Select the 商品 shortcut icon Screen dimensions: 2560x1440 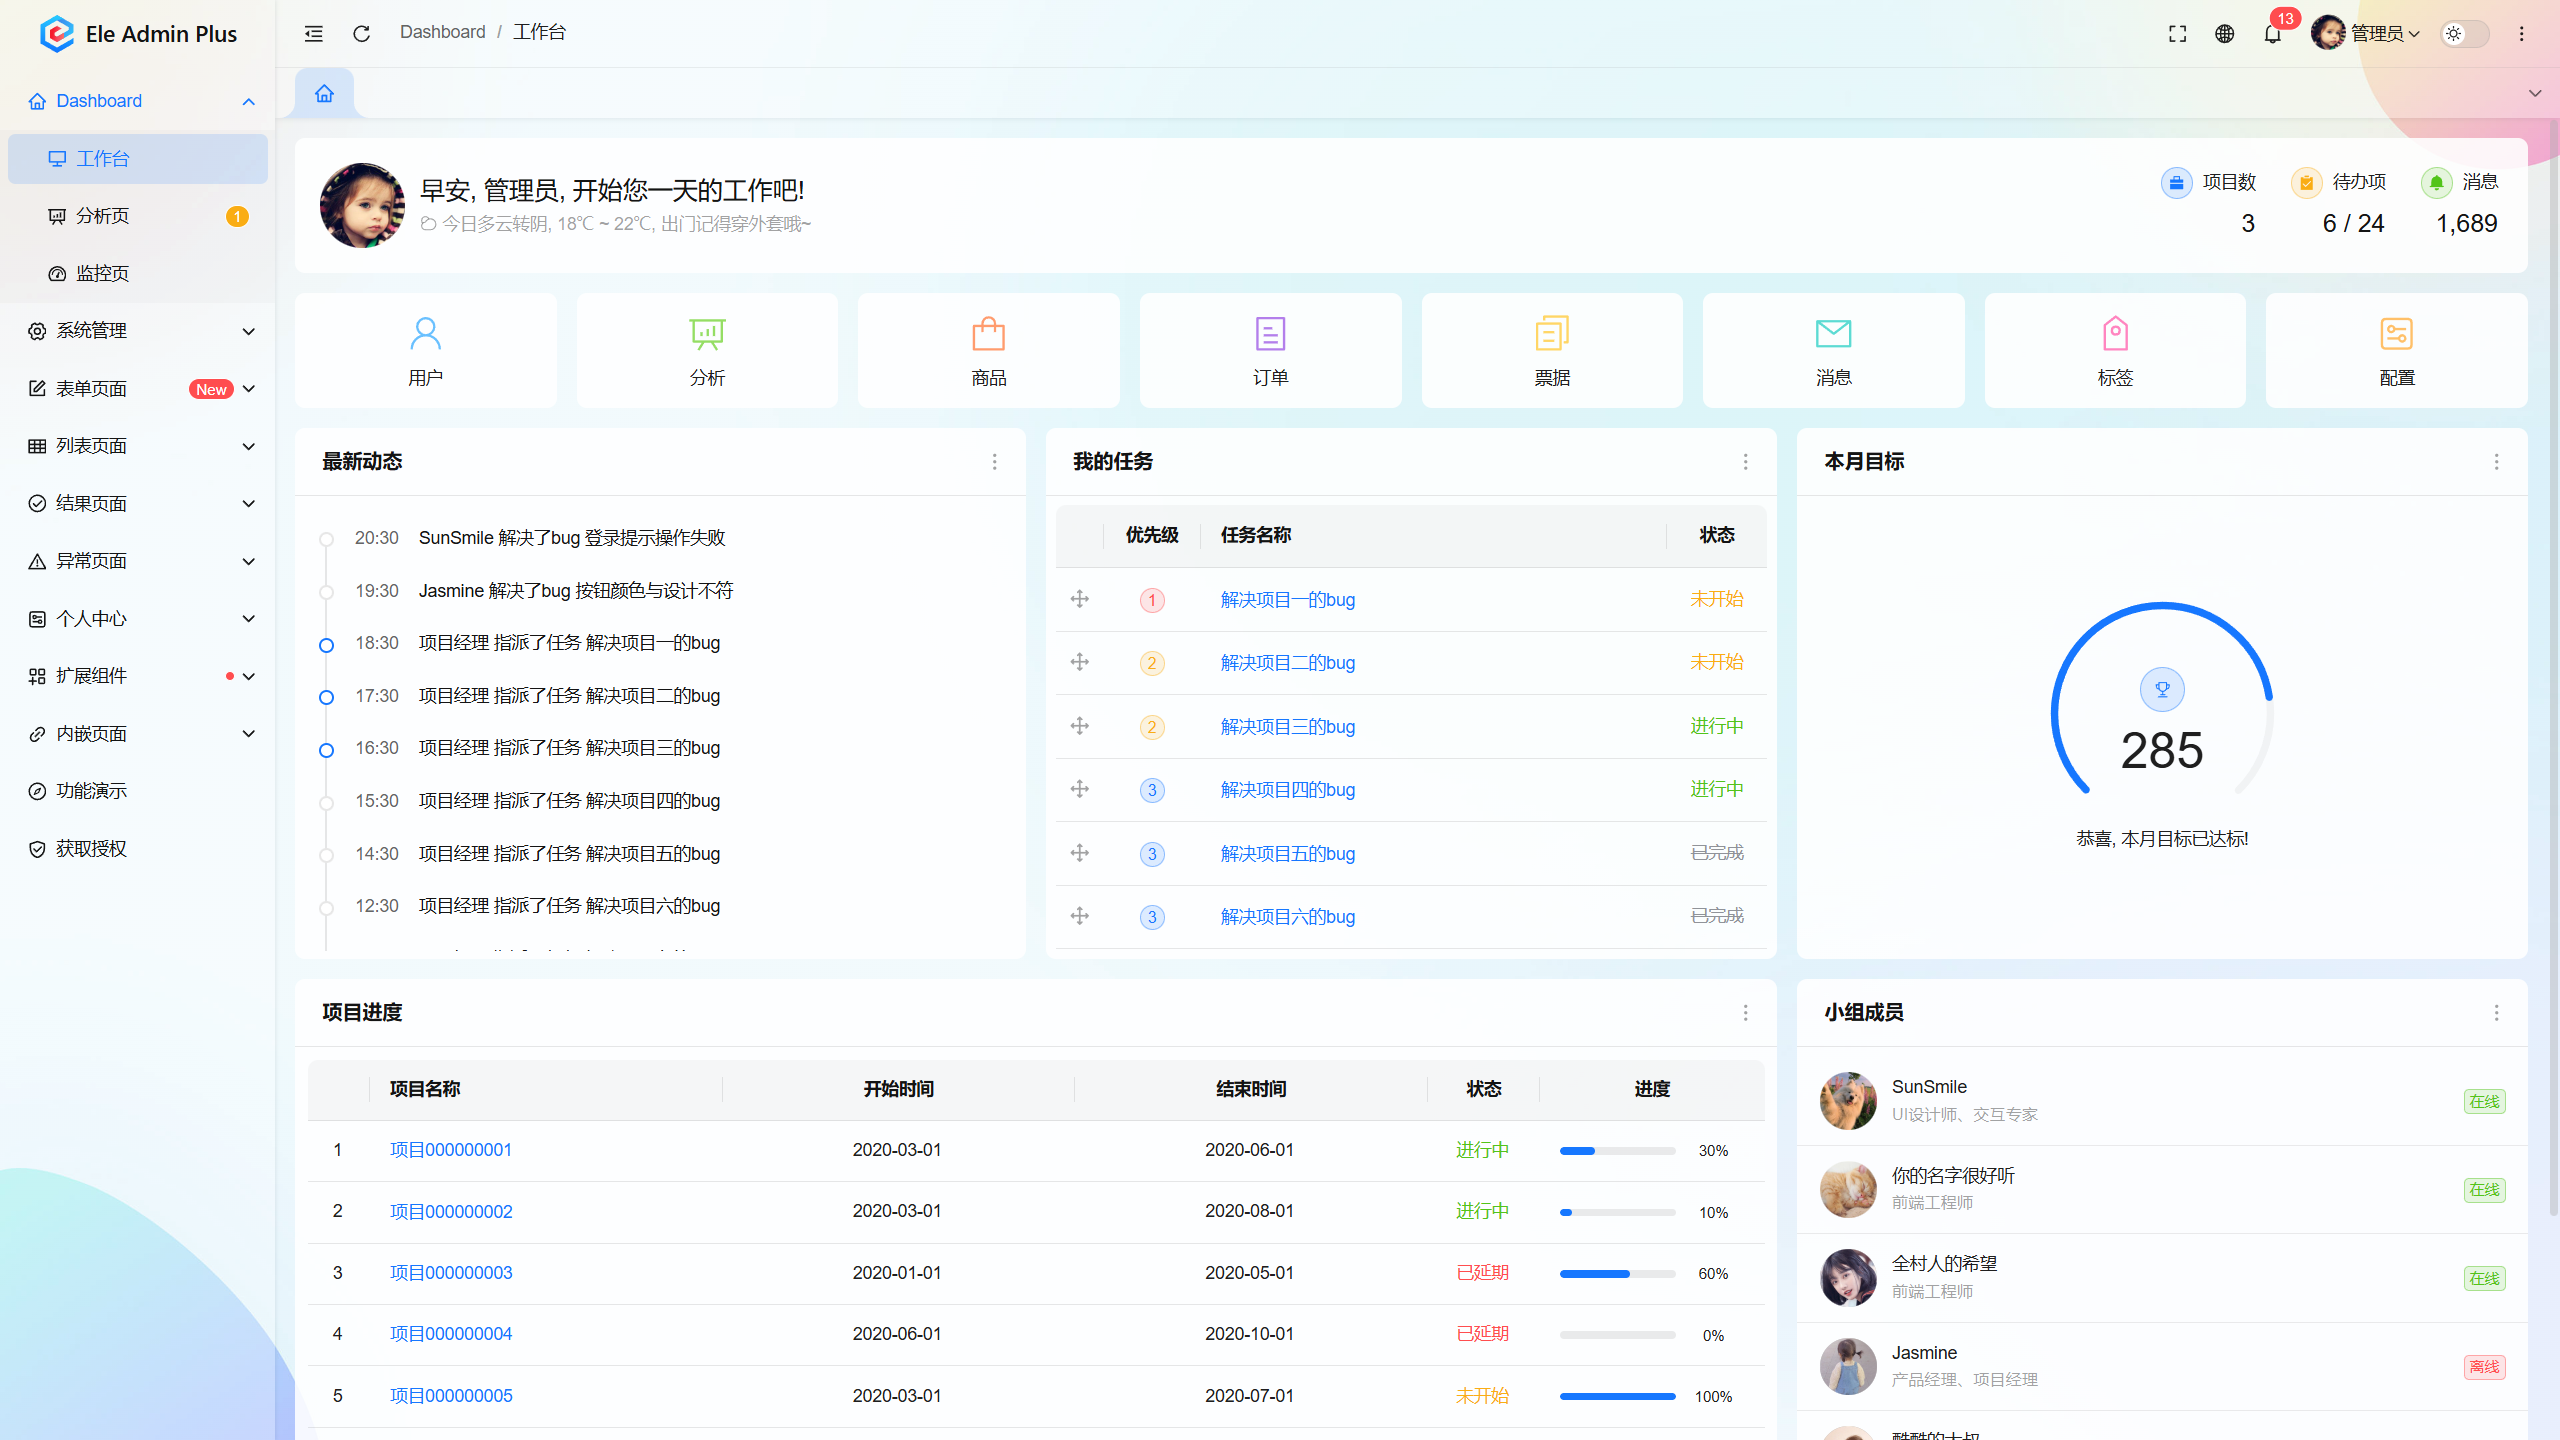[x=988, y=334]
